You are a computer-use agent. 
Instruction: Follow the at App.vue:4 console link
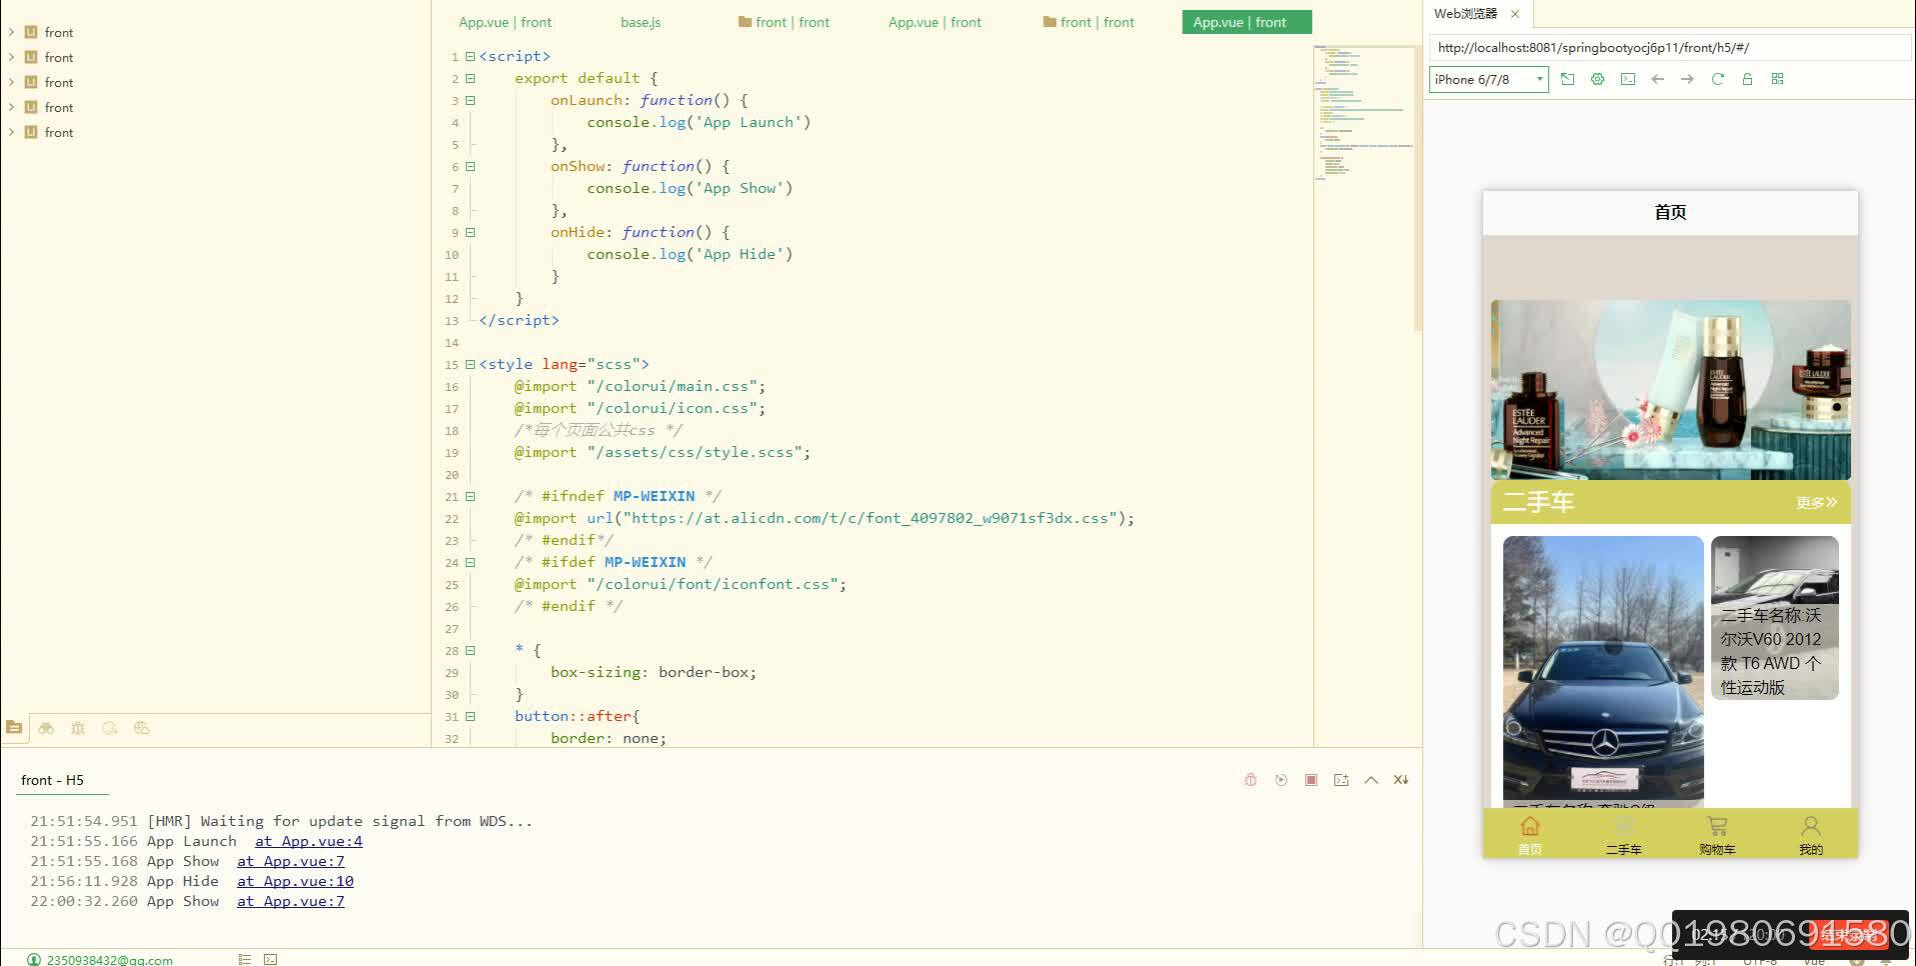coord(308,841)
